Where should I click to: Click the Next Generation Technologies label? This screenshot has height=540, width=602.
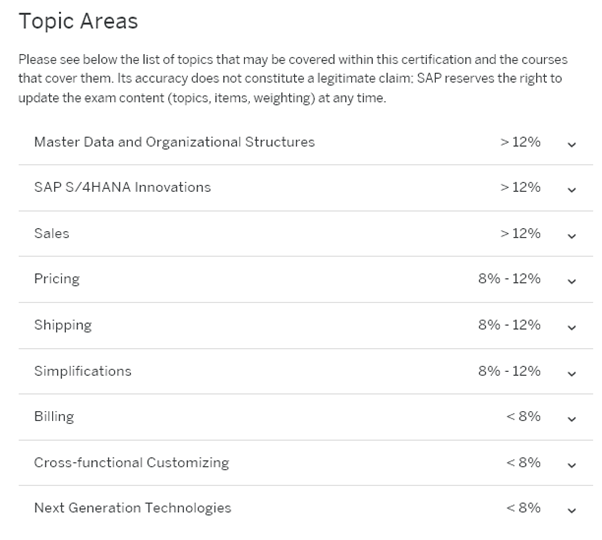(x=132, y=508)
